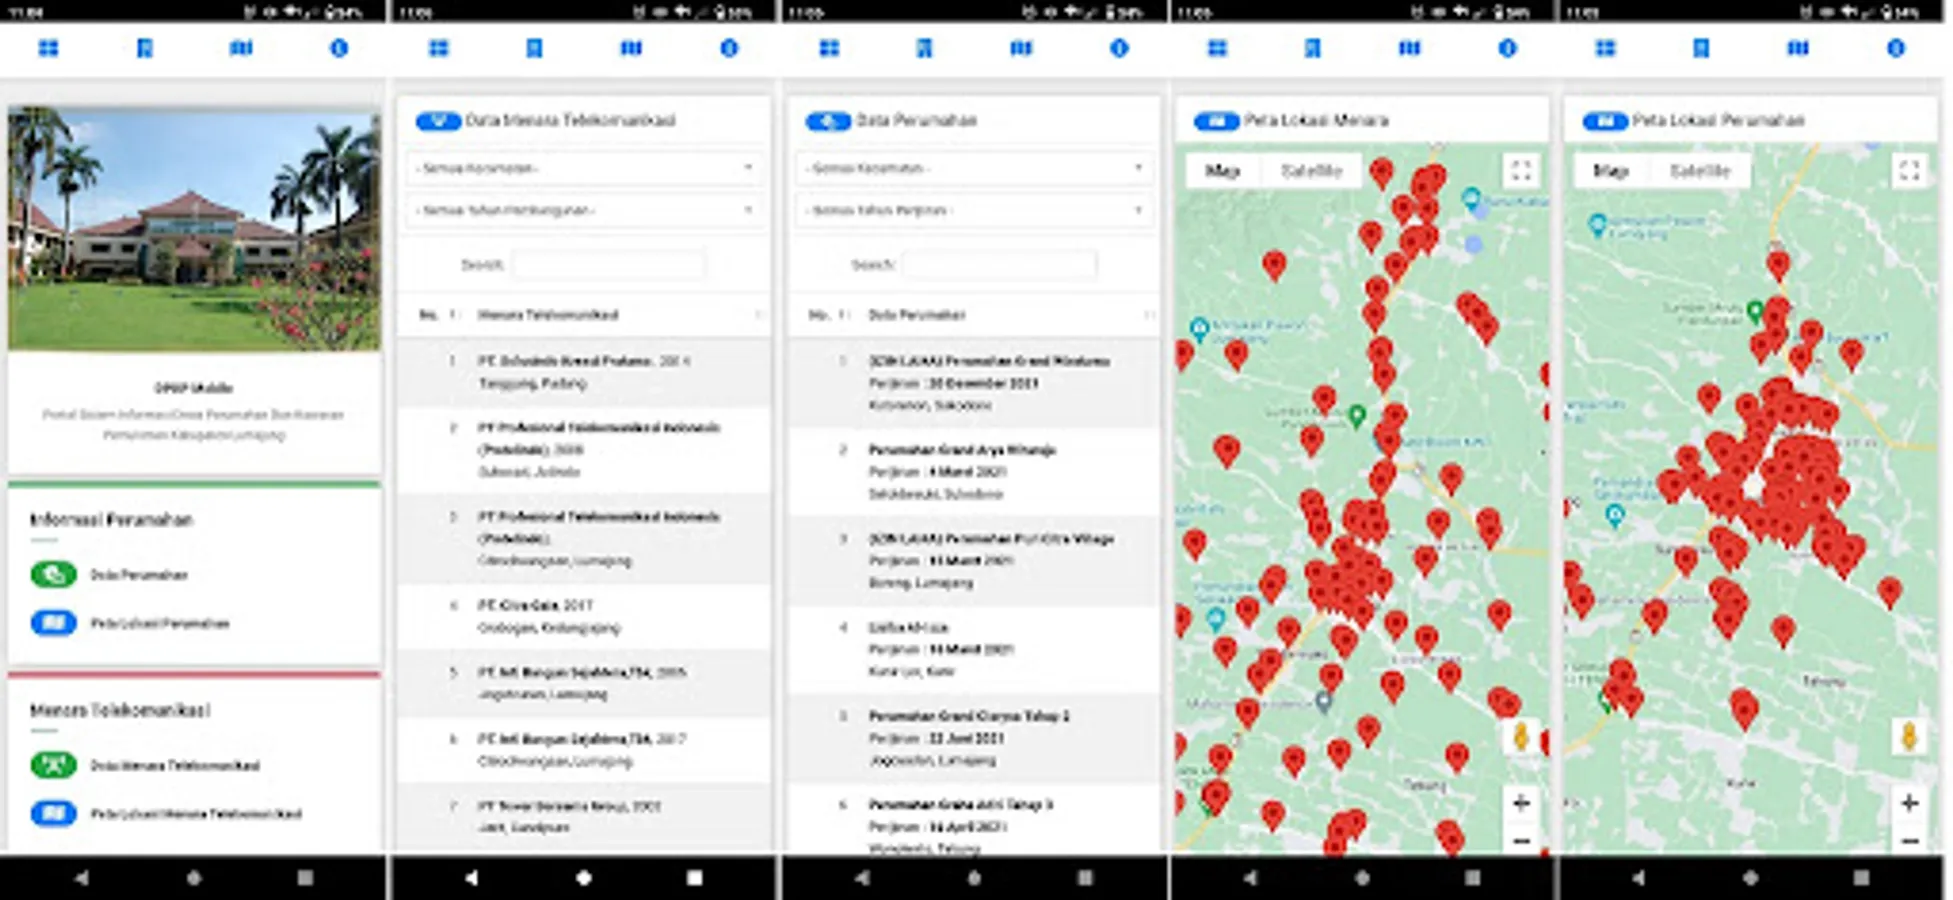Tap Android recents button under the Data Perumahan list screen
The width and height of the screenshot is (1953, 900).
point(1085,878)
